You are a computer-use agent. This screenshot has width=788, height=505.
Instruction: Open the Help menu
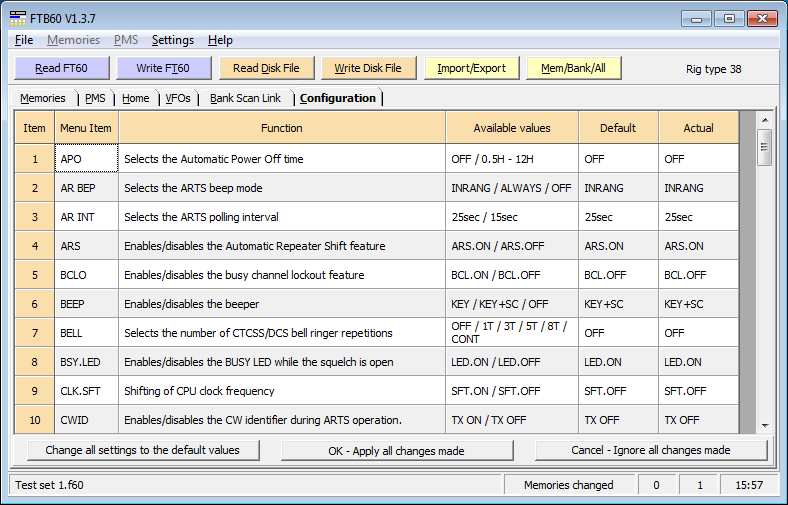[220, 40]
